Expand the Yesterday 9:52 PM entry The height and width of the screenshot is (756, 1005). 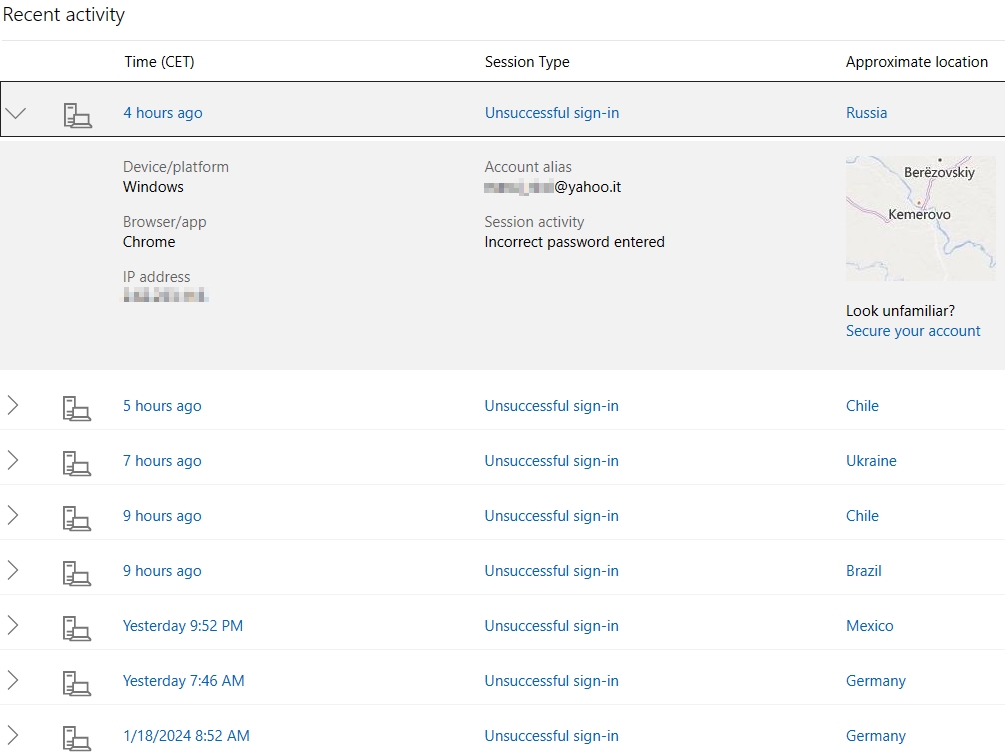coord(13,626)
